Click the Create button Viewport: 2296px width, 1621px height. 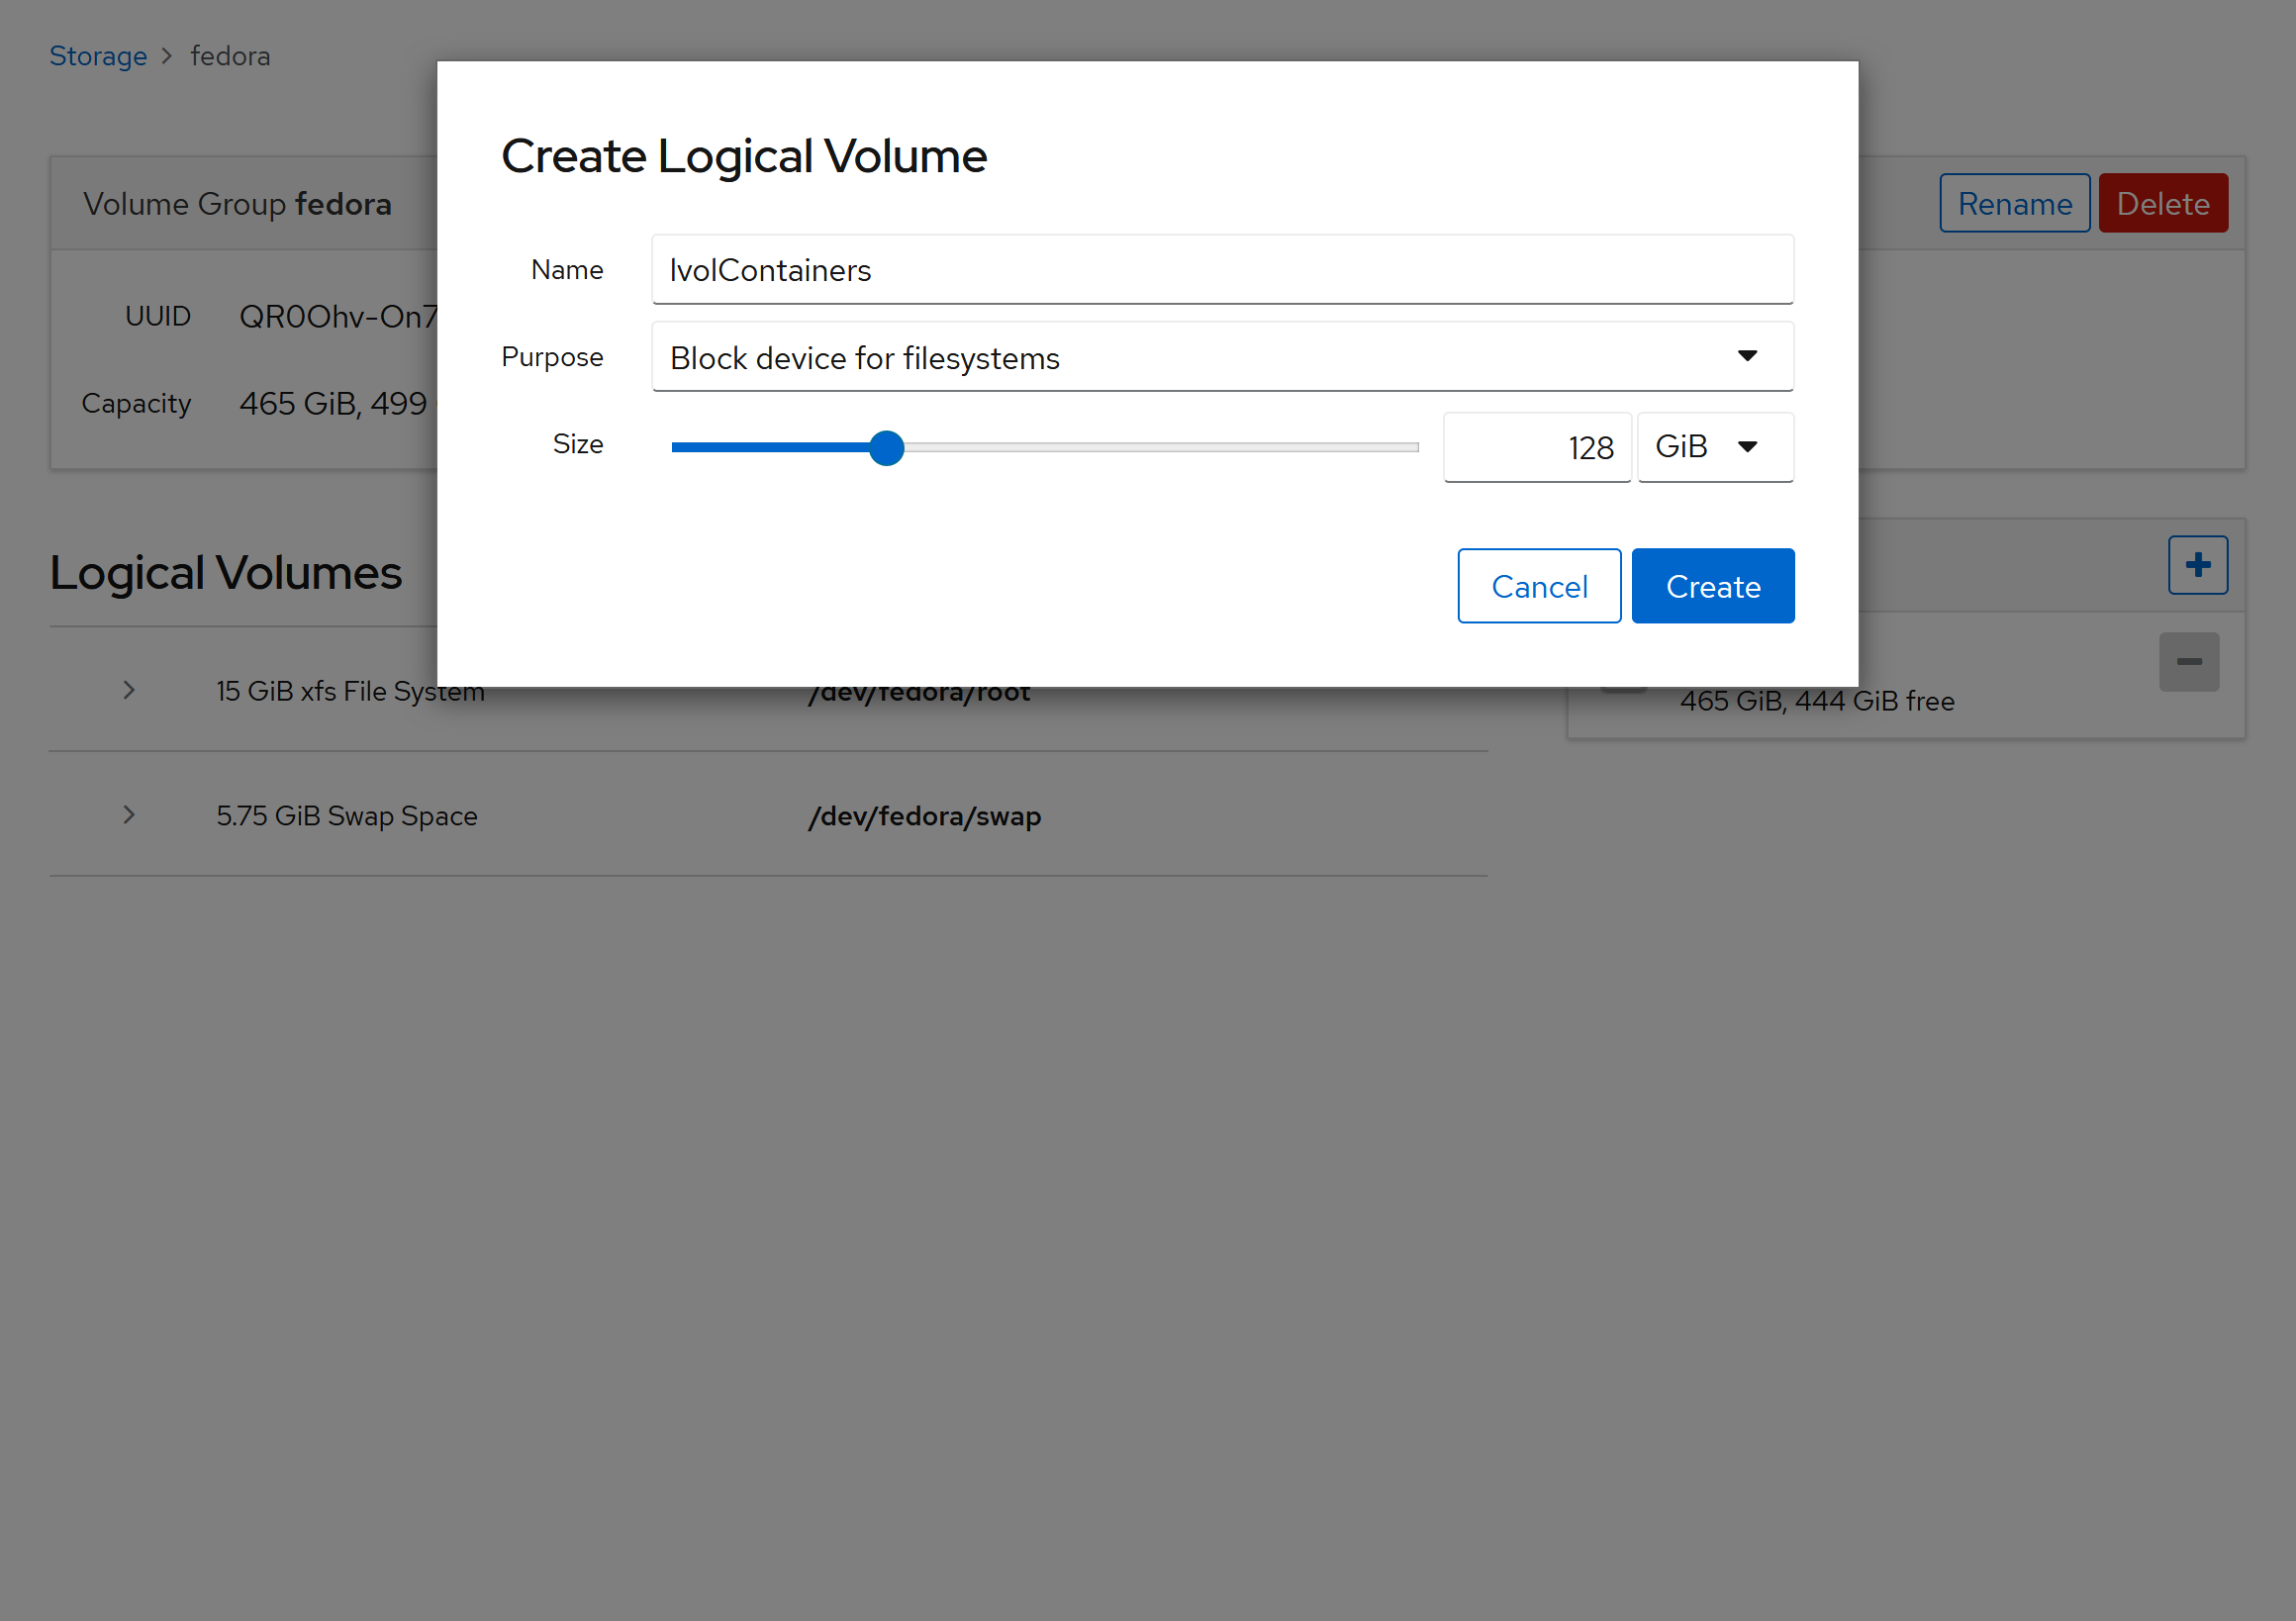click(x=1712, y=586)
